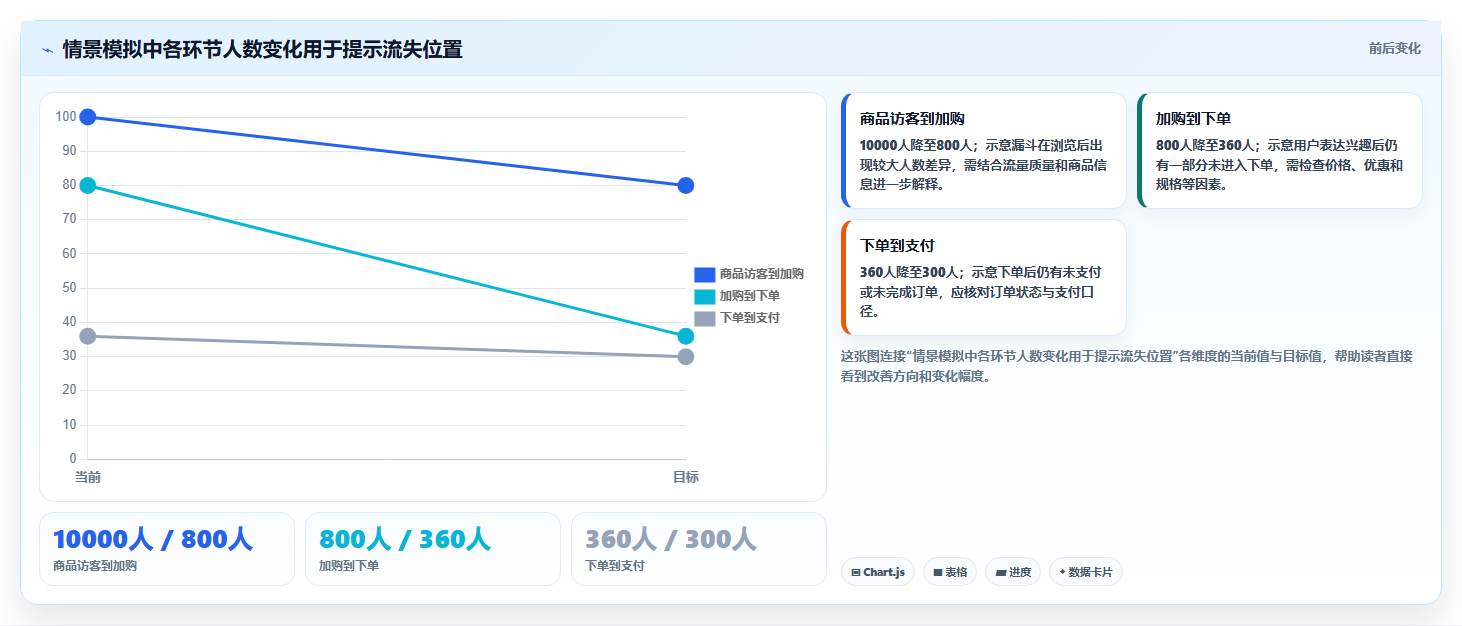Click cyan data point at 36 on 目标
This screenshot has width=1462, height=626.
click(686, 336)
